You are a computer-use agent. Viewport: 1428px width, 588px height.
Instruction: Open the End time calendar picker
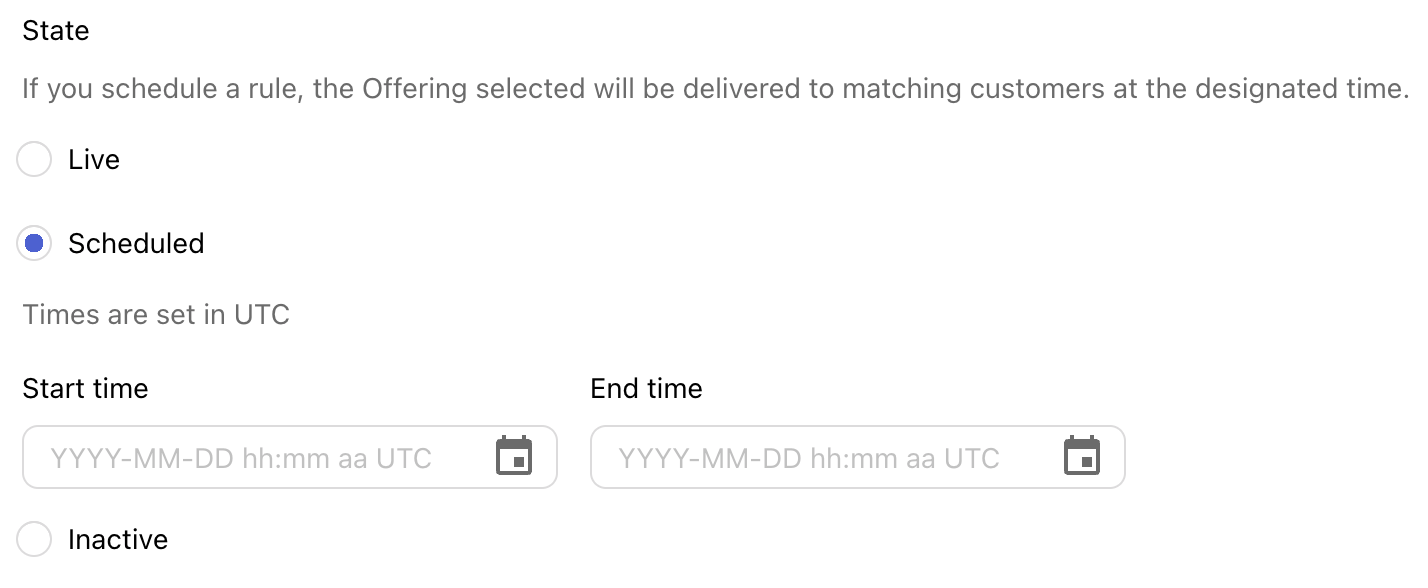point(1082,457)
